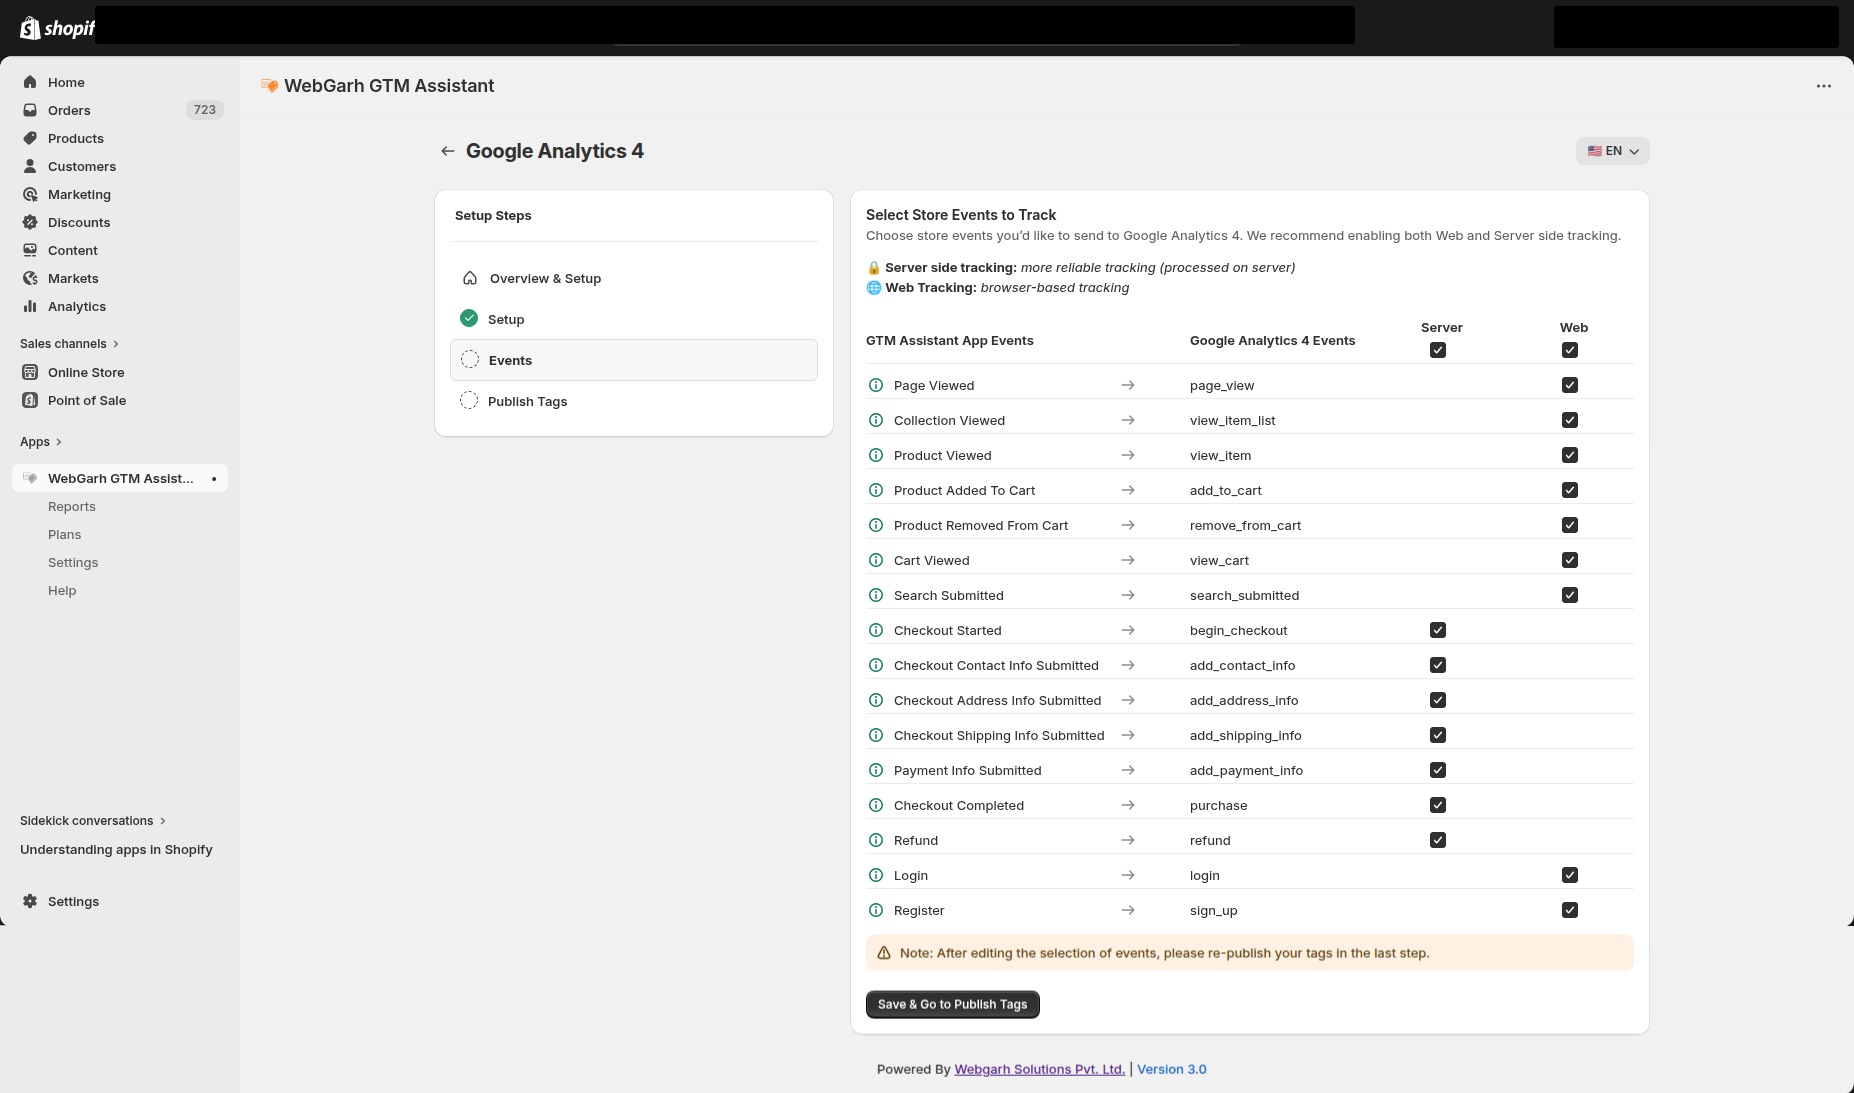Click the Marketing target icon

pos(30,194)
